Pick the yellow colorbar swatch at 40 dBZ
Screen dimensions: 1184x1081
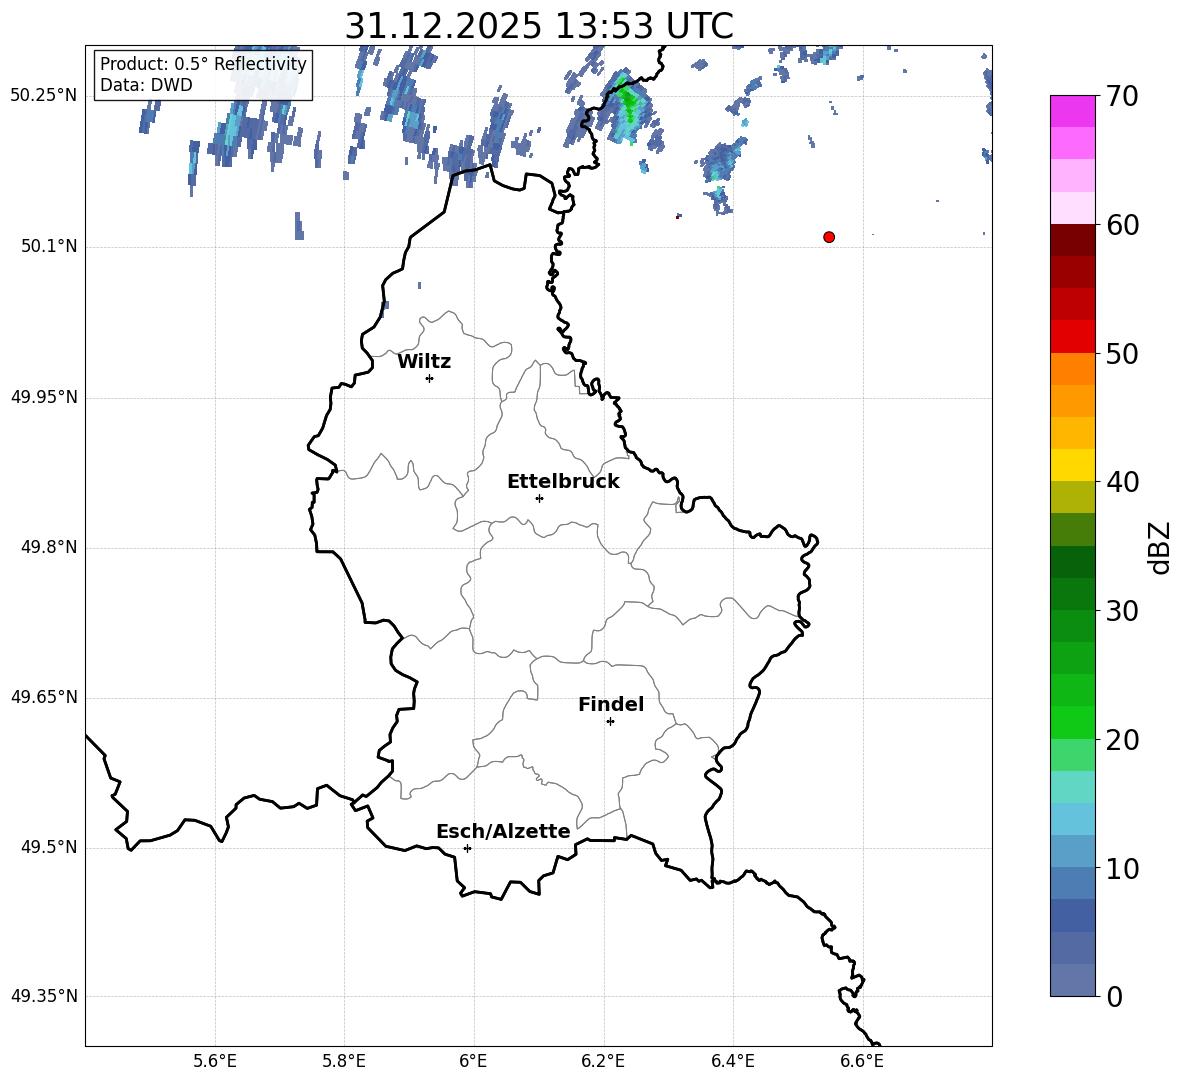1073,465
